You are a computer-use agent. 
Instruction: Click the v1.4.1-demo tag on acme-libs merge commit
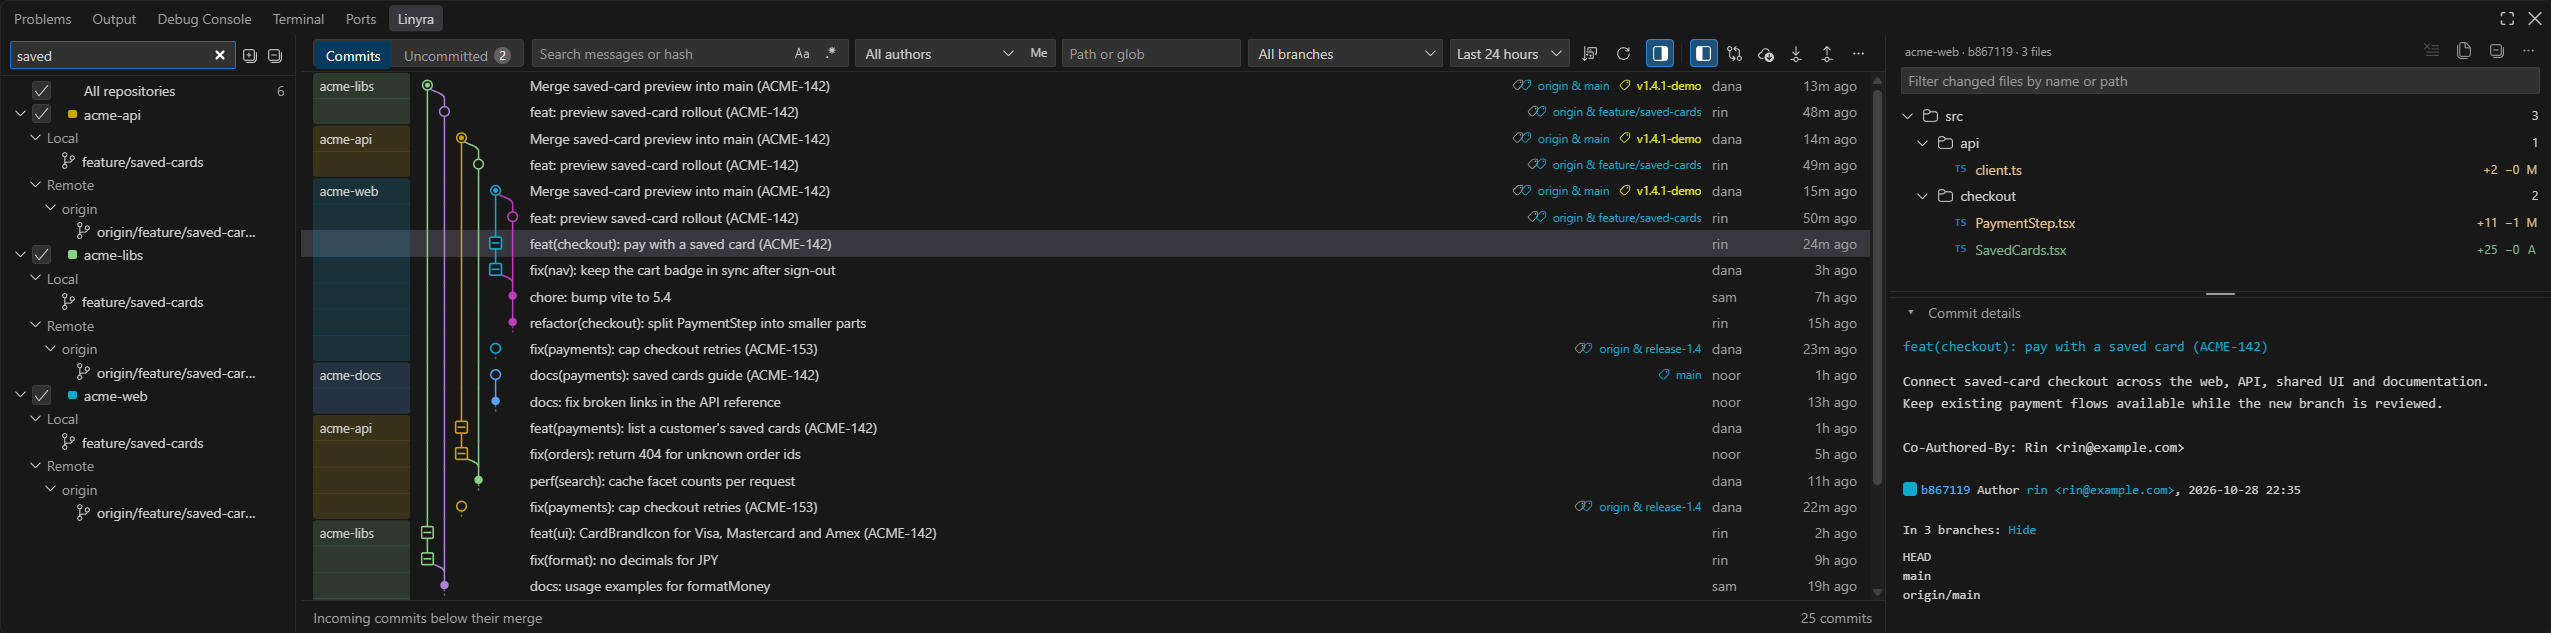pyautogui.click(x=1660, y=86)
